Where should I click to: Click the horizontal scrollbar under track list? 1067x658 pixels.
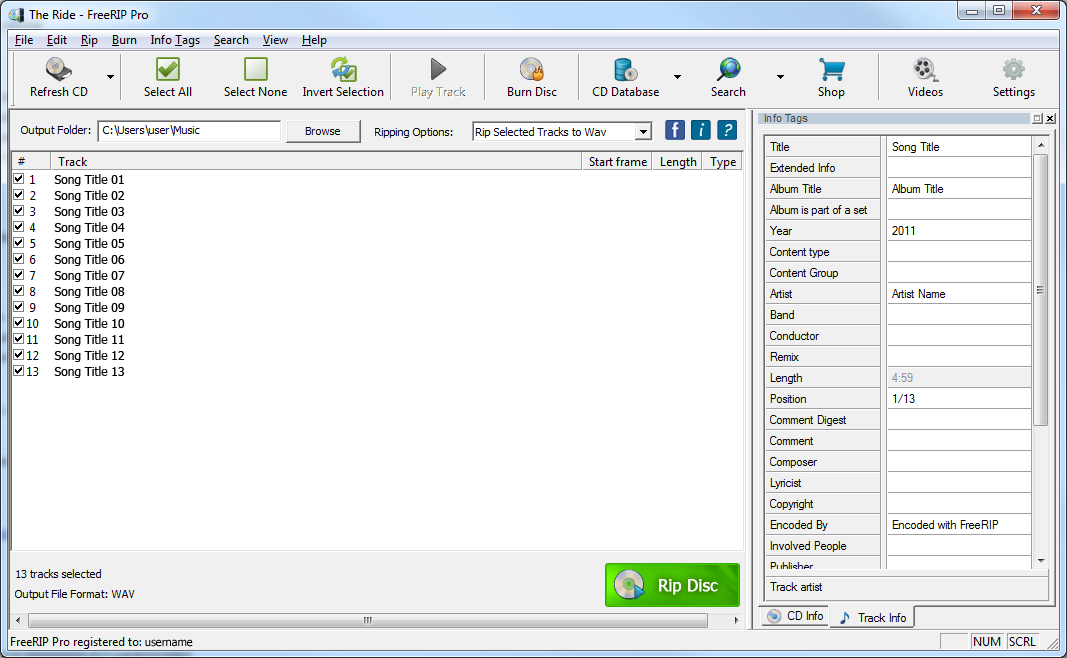367,620
